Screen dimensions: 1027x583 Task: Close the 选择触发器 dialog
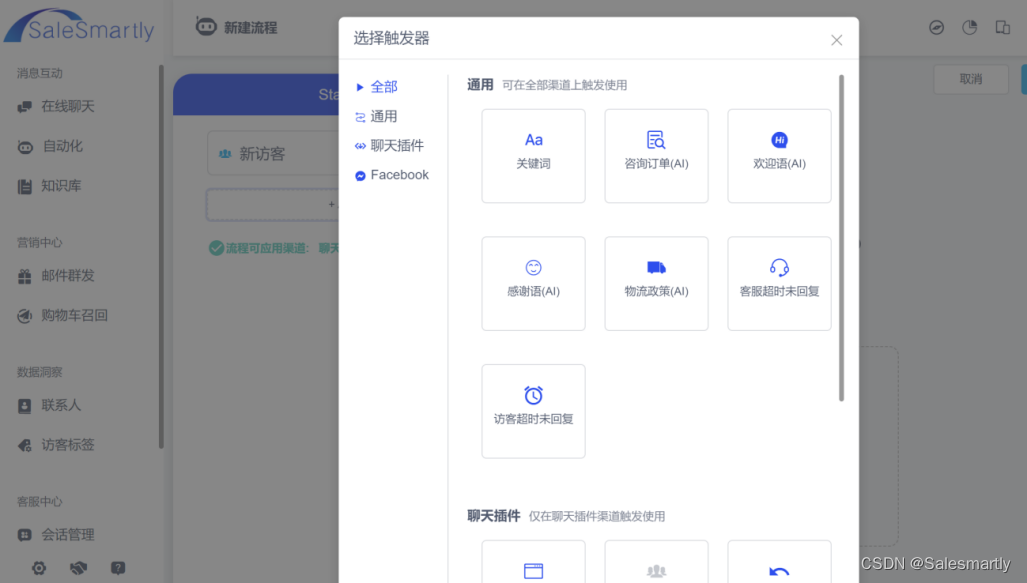point(836,40)
